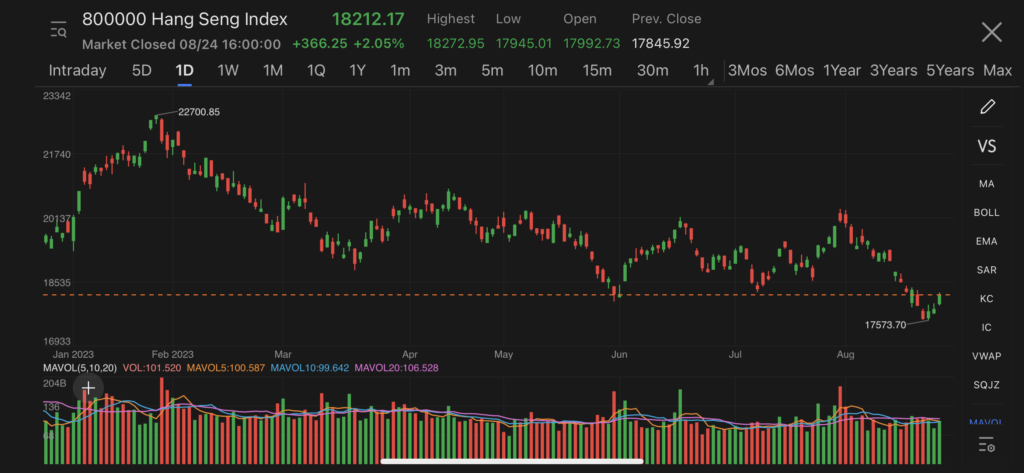The width and height of the screenshot is (1024, 473).
Task: Switch to the 5D tab
Action: pyautogui.click(x=142, y=71)
